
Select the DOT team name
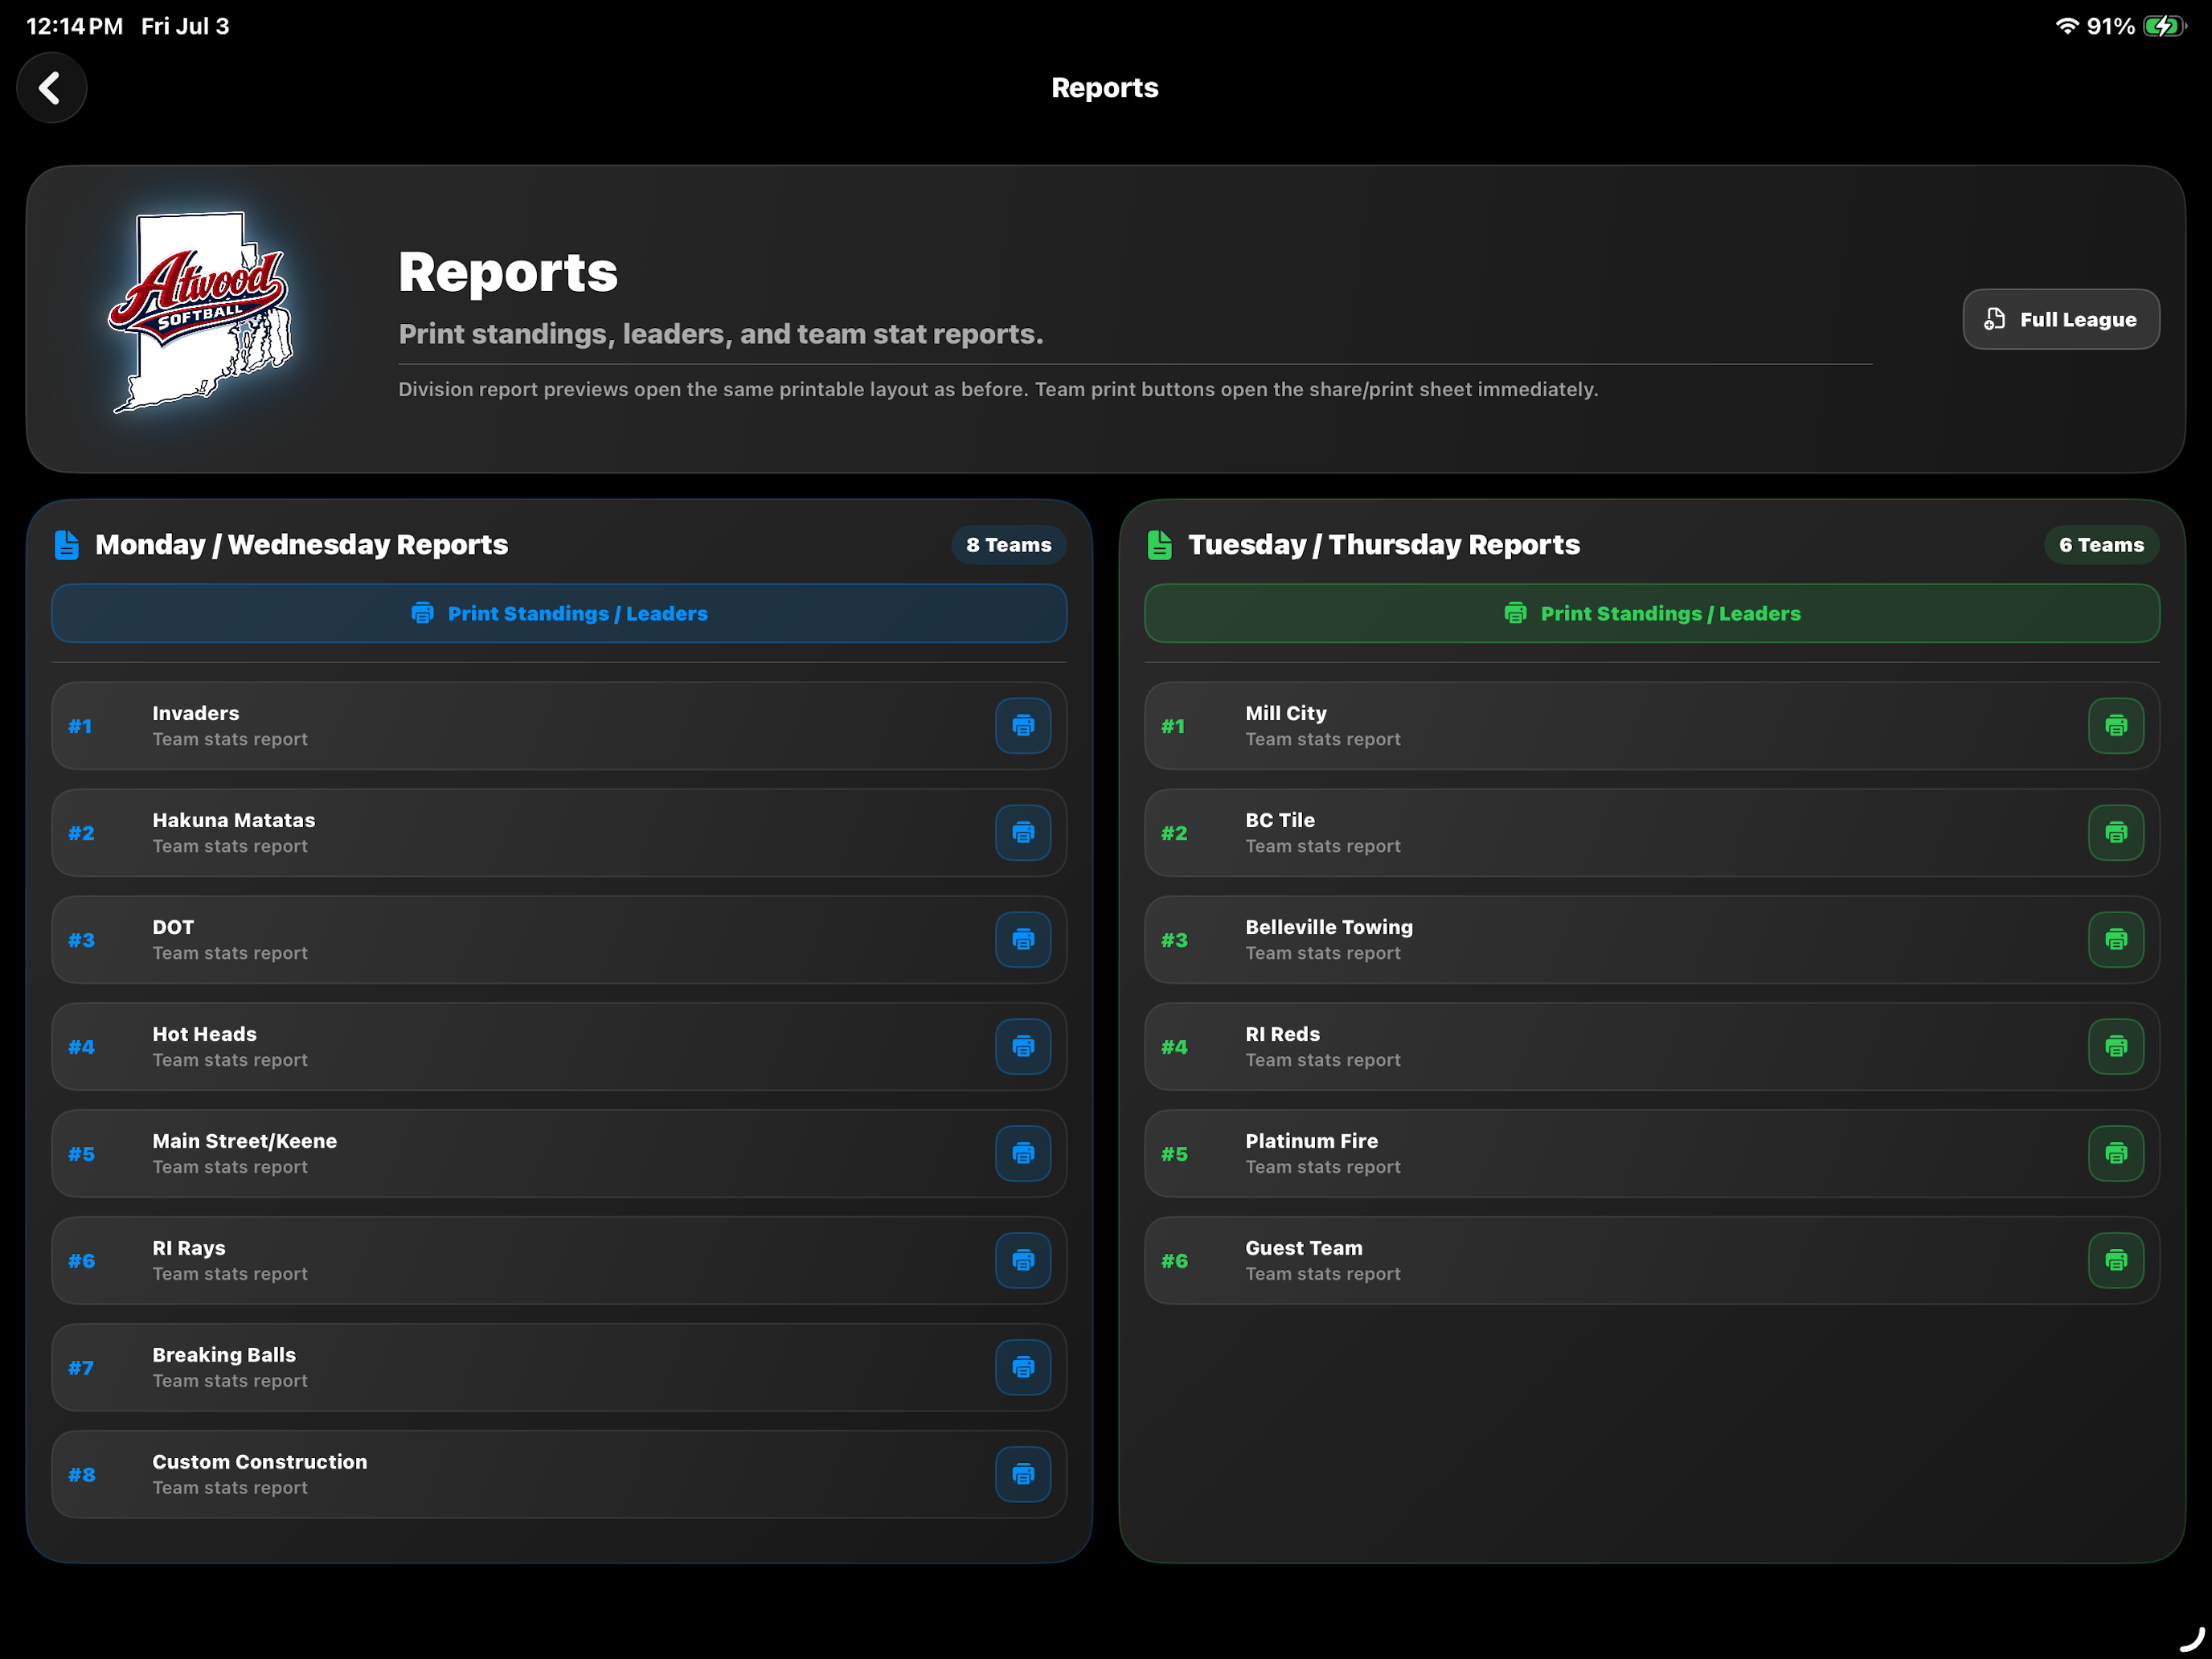(x=173, y=928)
